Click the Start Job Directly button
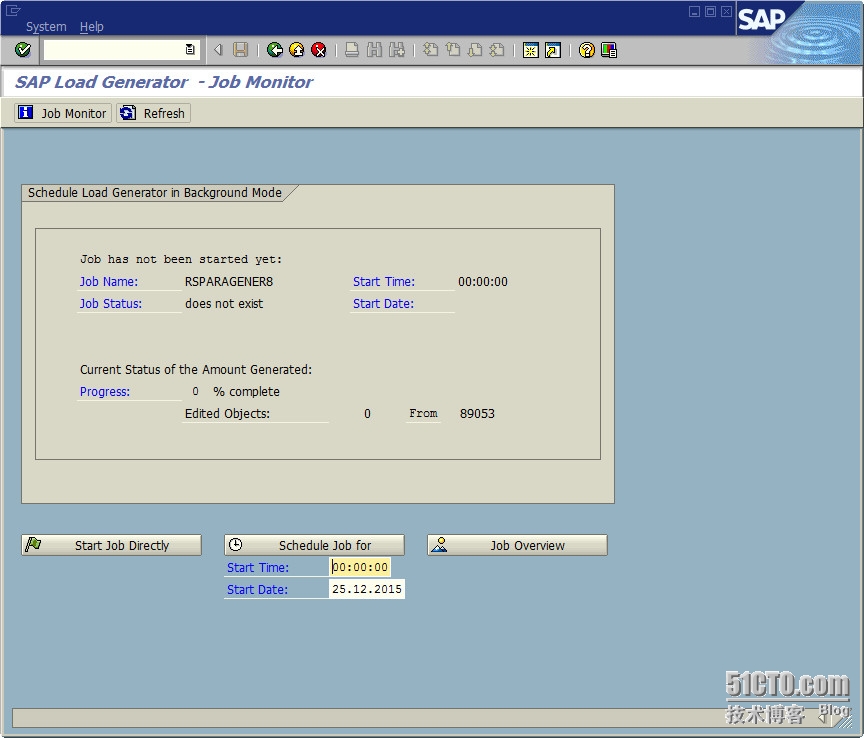 click(x=111, y=545)
